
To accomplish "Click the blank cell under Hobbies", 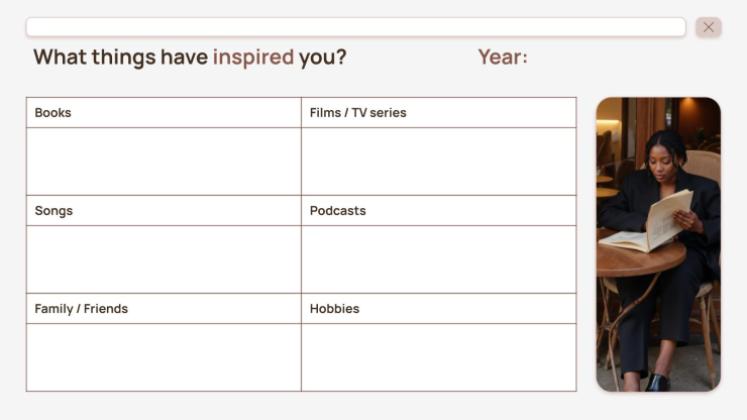I will pyautogui.click(x=438, y=357).
